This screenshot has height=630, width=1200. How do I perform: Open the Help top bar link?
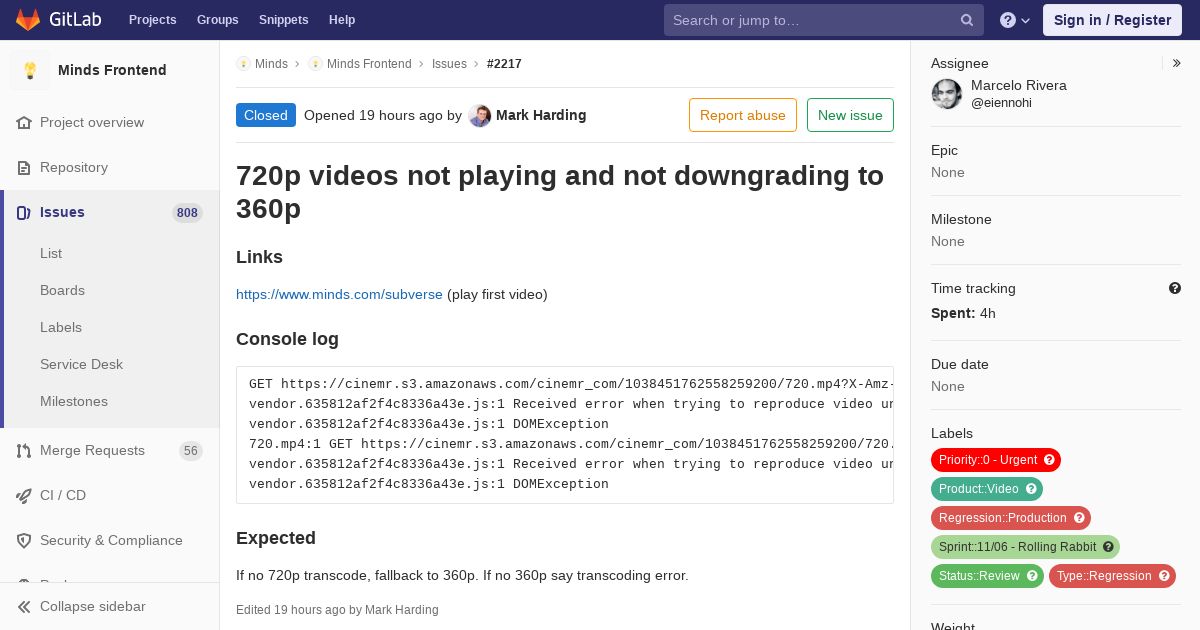(342, 20)
